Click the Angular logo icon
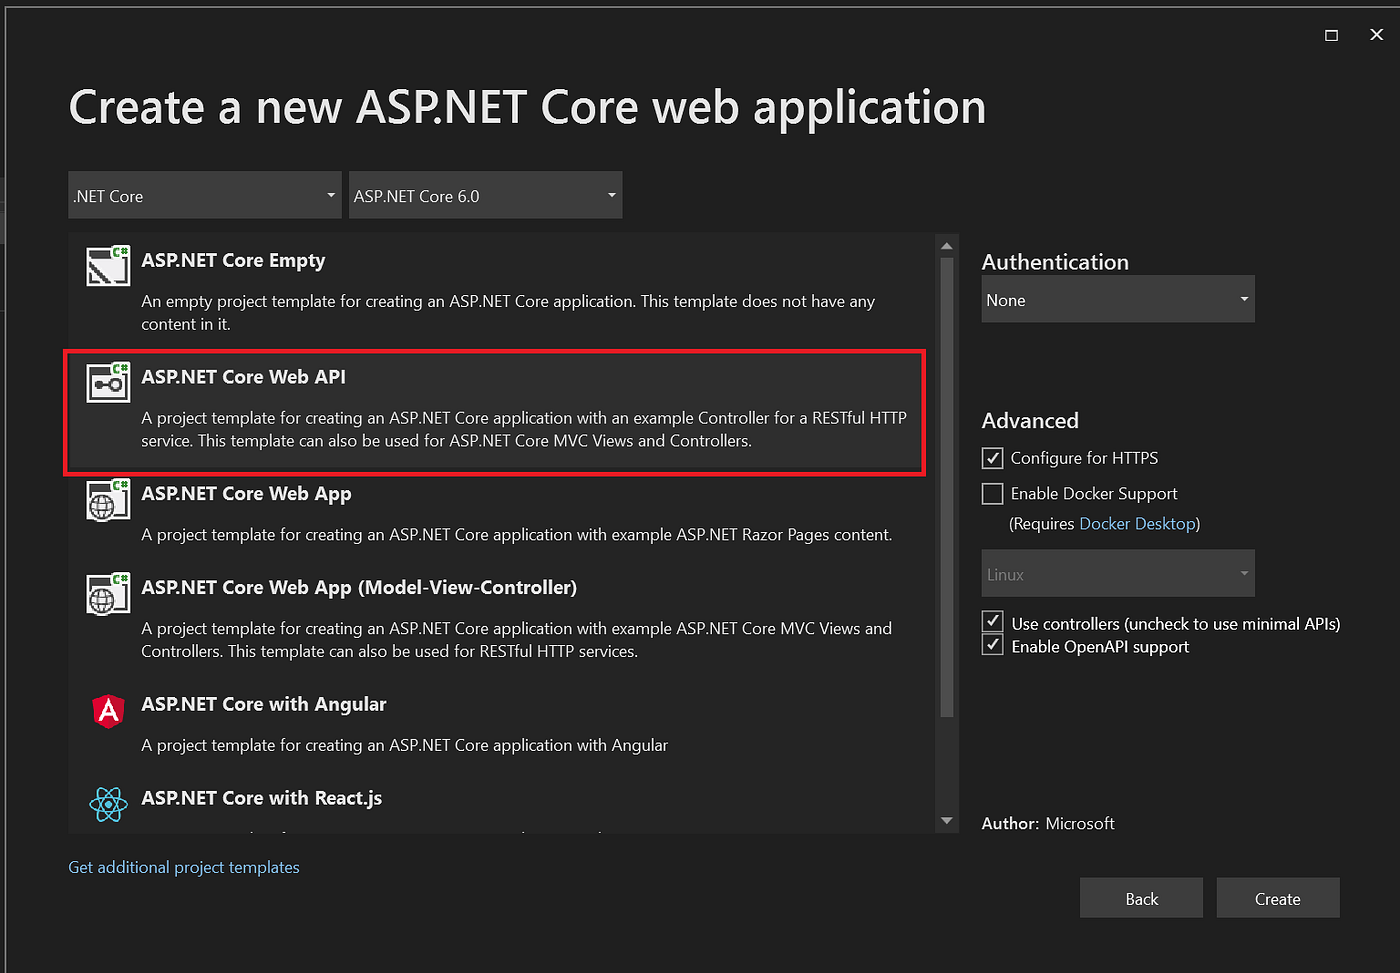Image resolution: width=1400 pixels, height=973 pixels. [x=108, y=711]
